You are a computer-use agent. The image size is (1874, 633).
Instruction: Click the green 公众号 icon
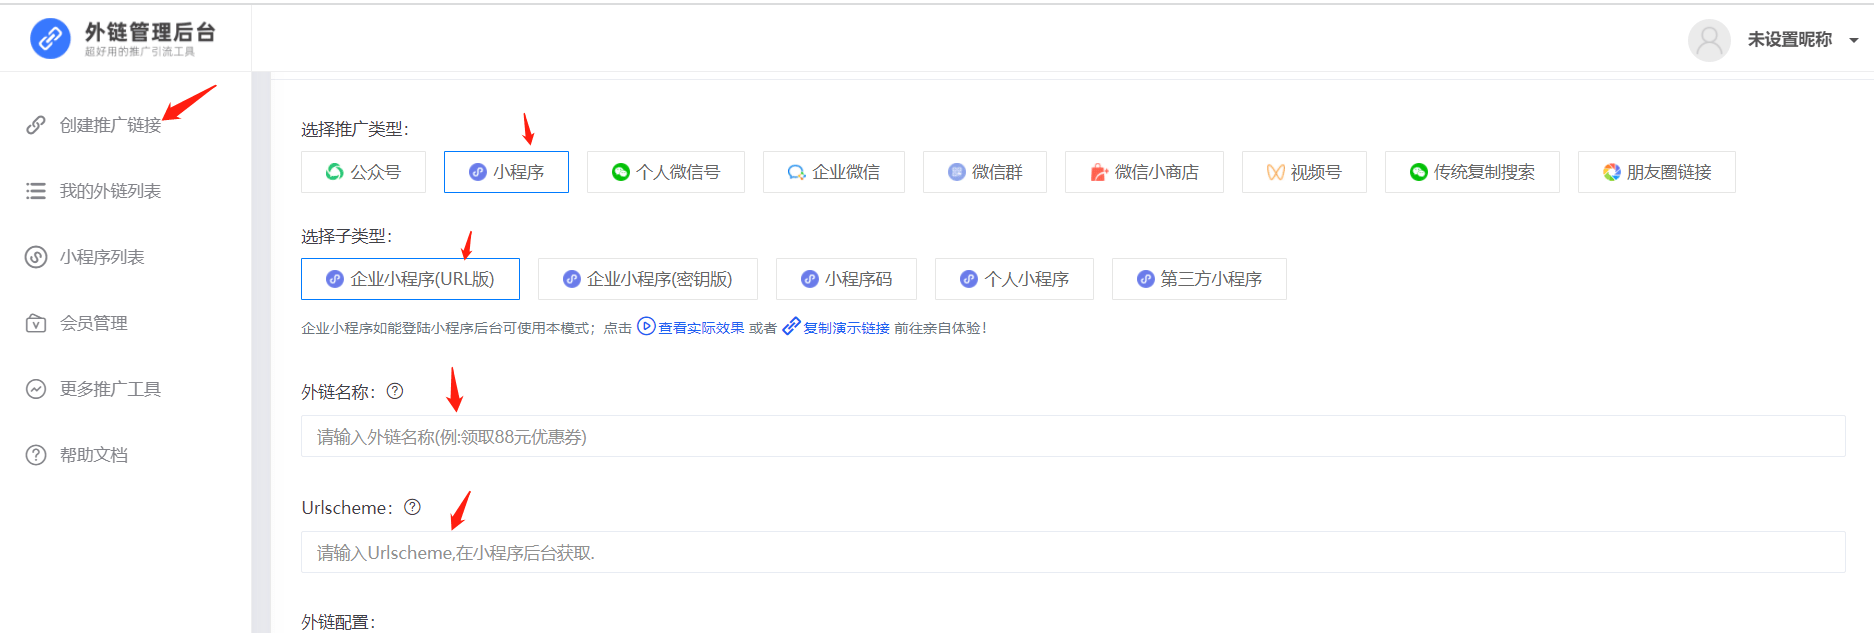coord(335,172)
